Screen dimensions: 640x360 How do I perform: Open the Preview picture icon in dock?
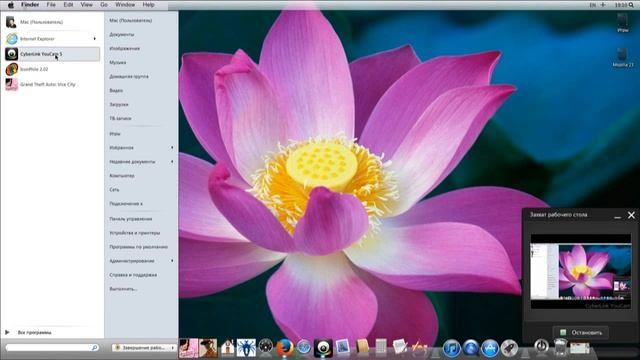[342, 347]
